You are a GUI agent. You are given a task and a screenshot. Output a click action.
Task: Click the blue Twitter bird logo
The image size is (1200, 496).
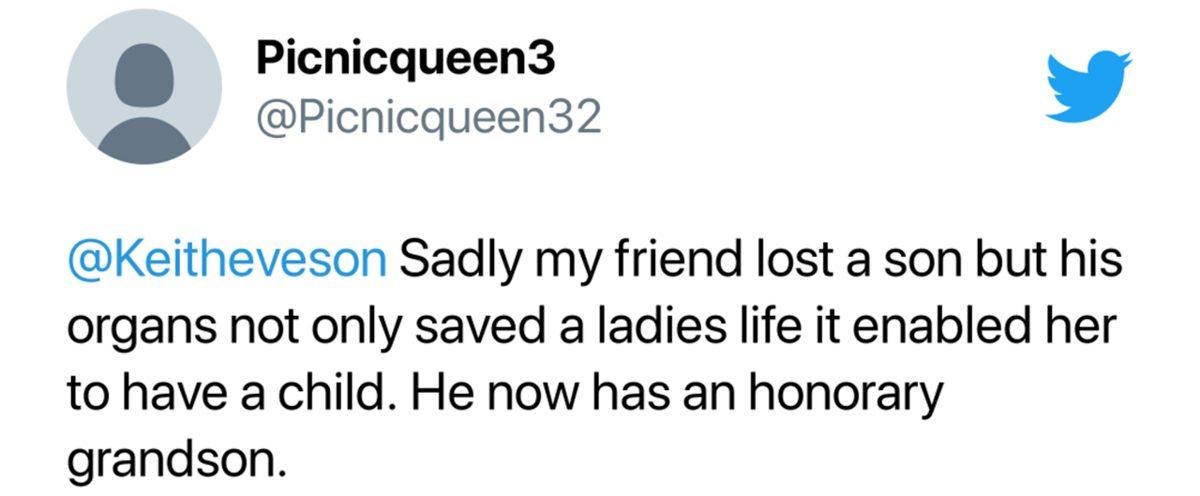pos(1089,86)
